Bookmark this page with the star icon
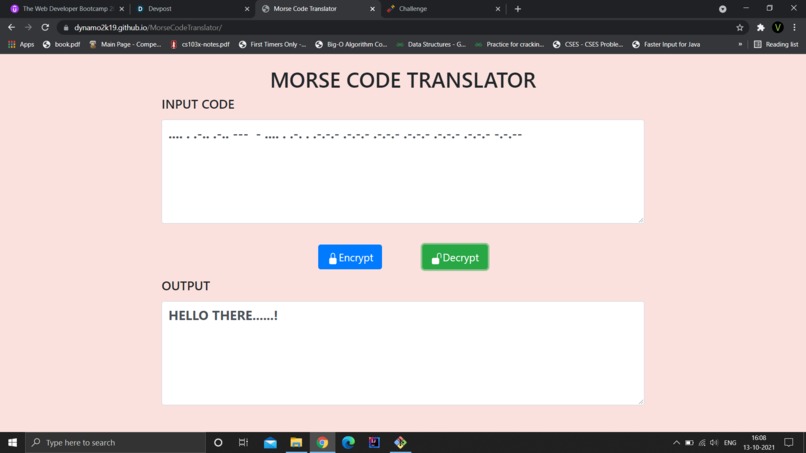This screenshot has width=806, height=453. coord(740,27)
